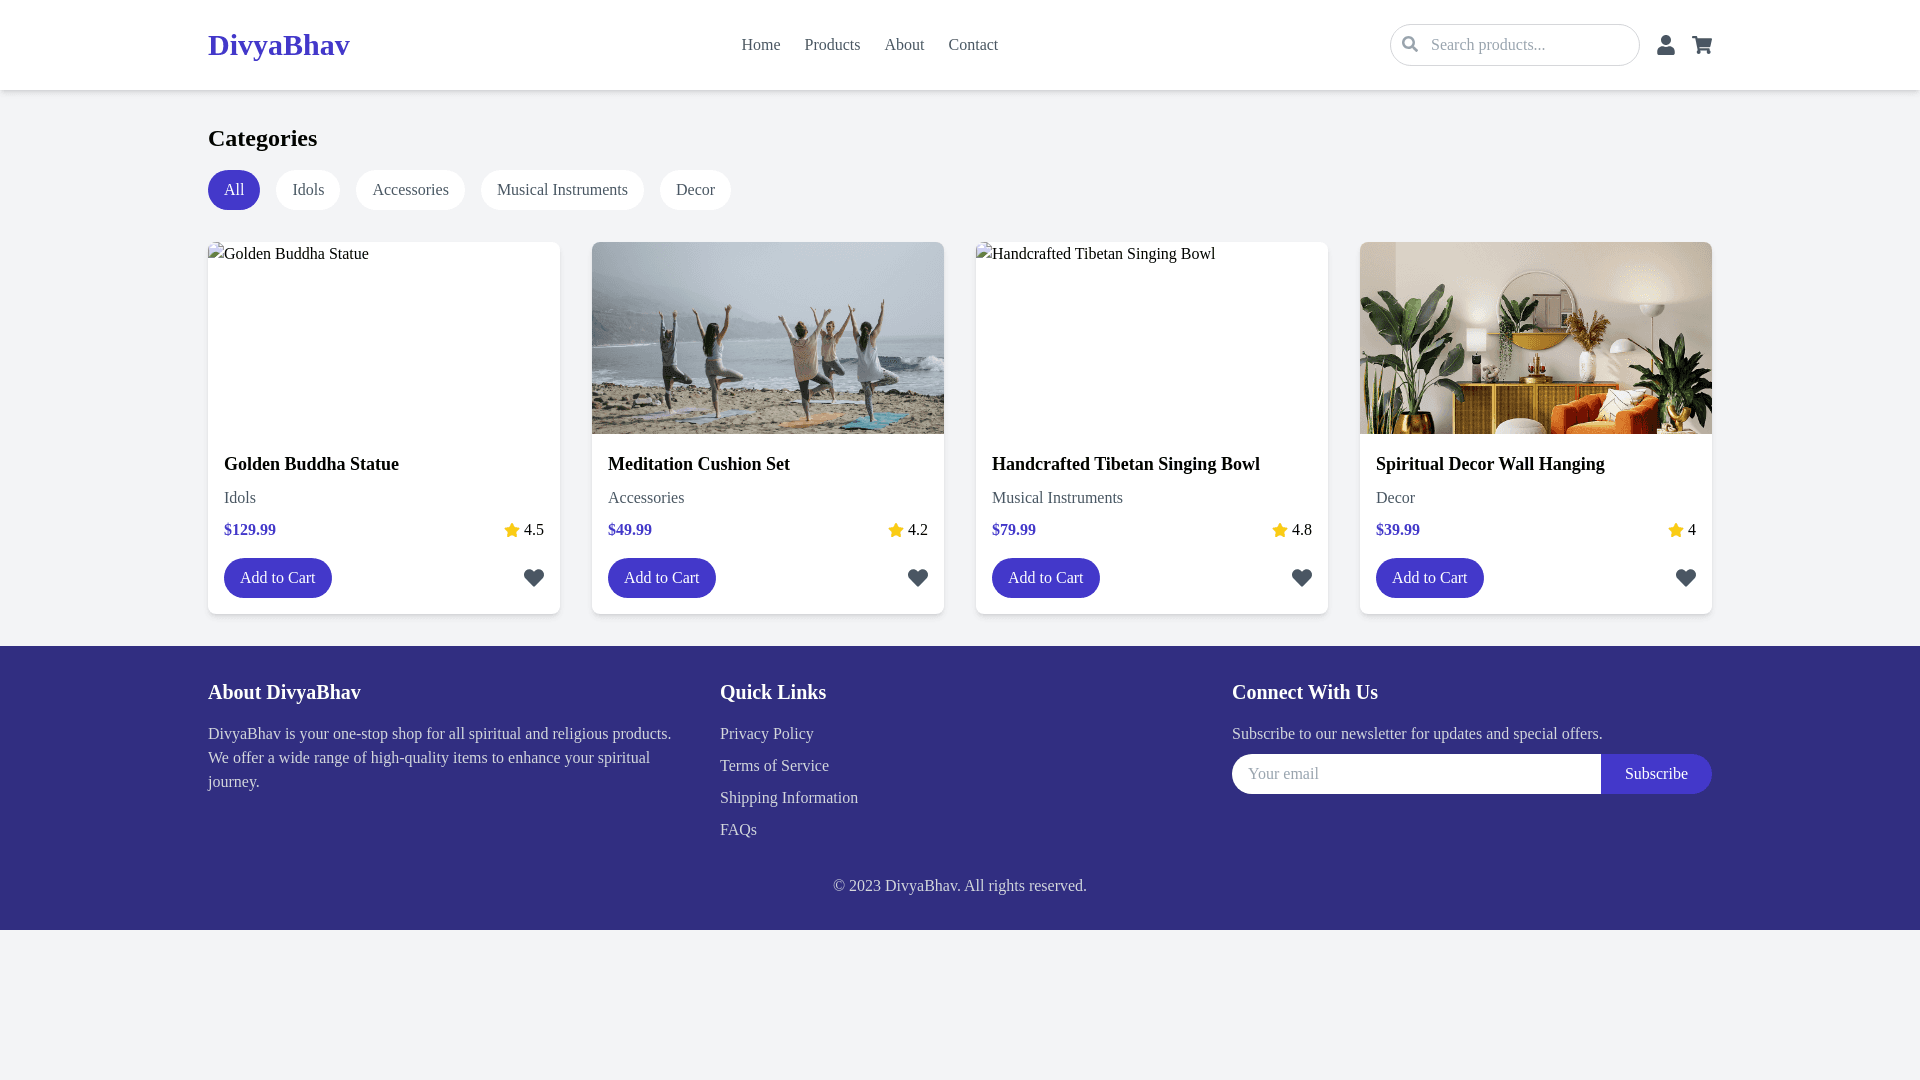1920x1080 pixels.
Task: Click the Spiritual Decor Wall Hanging image
Action: pyautogui.click(x=1535, y=338)
